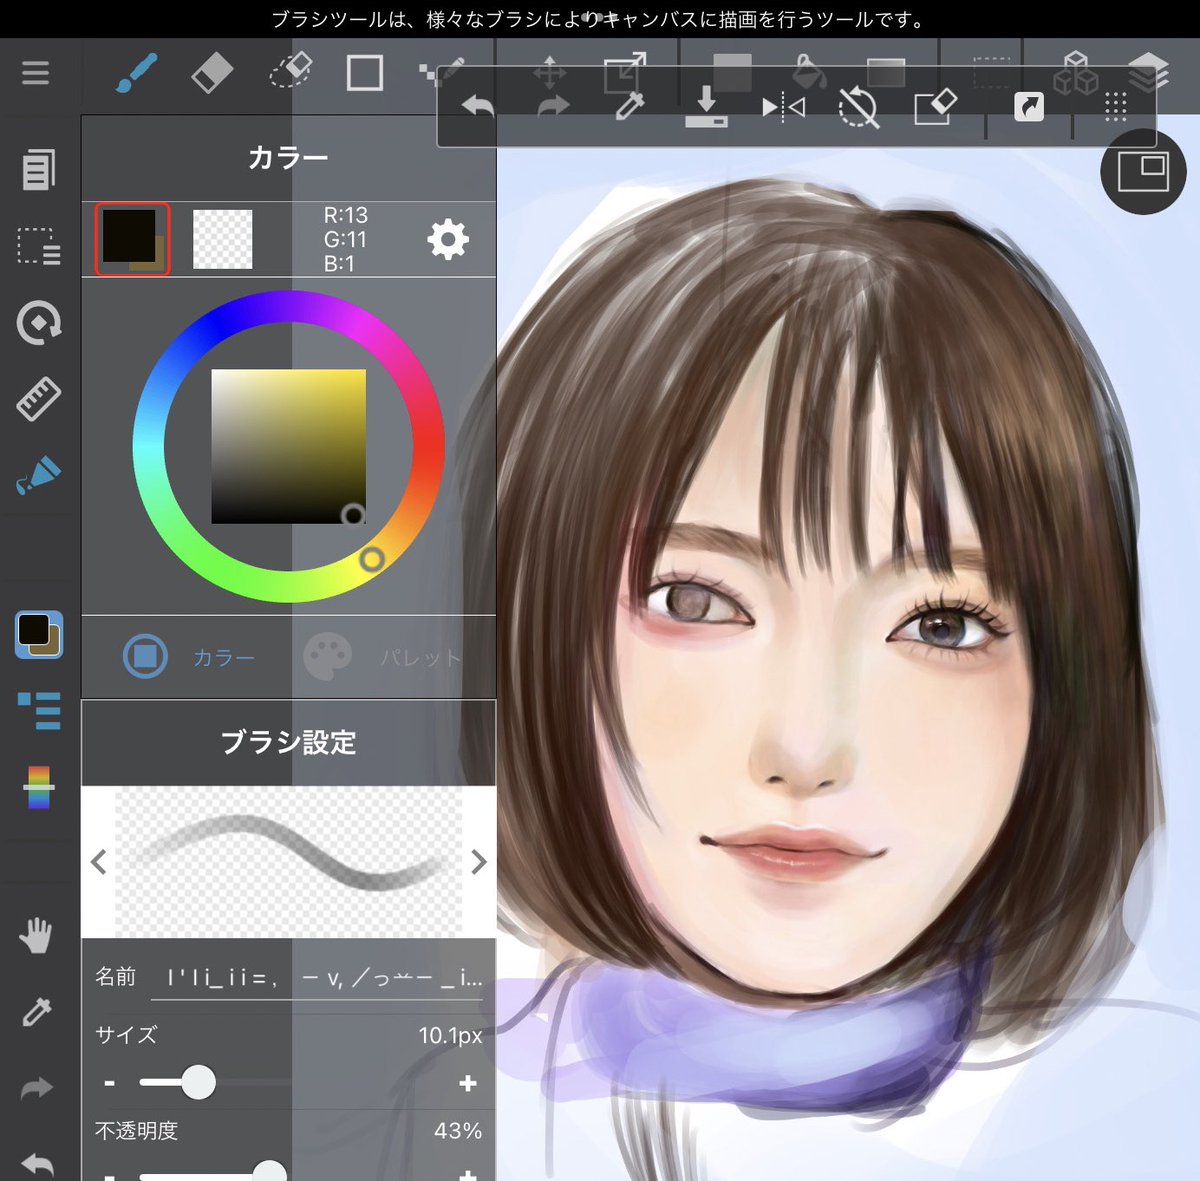Tap the brush stroke preview
Image resolution: width=1200 pixels, height=1181 pixels.
pyautogui.click(x=288, y=861)
